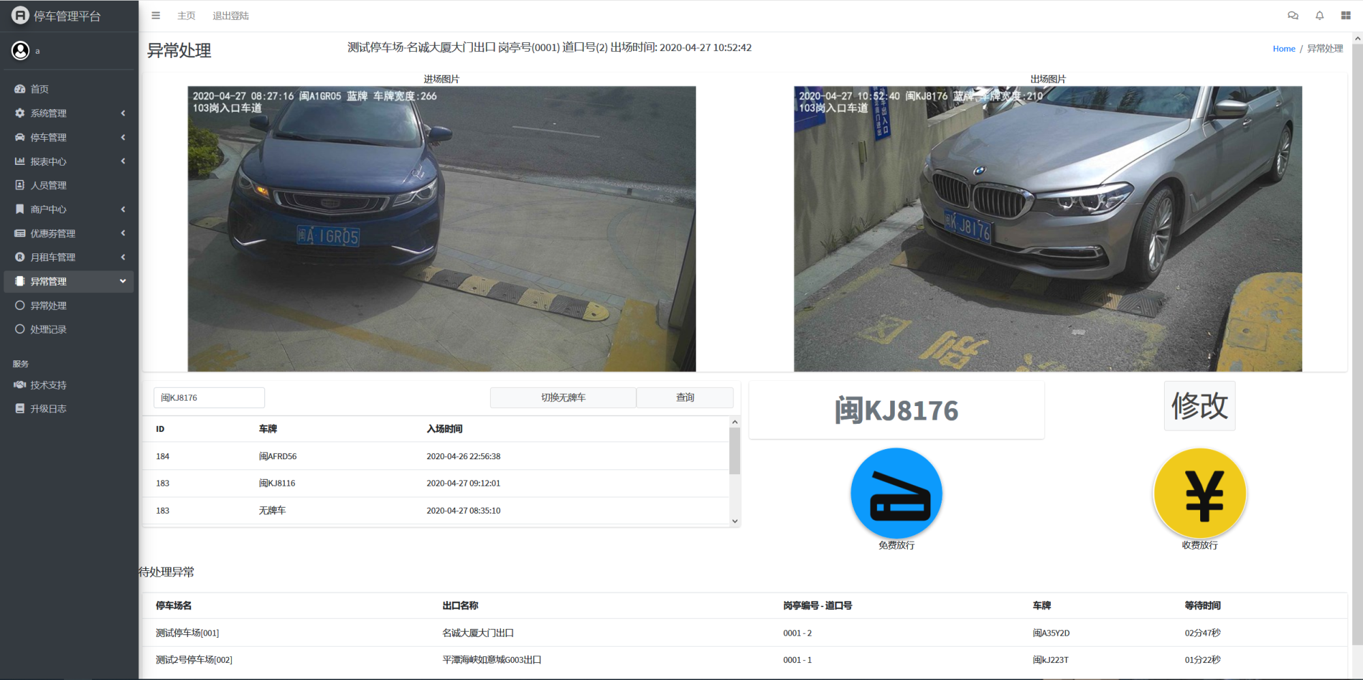Click the grid apps icon at top right
This screenshot has width=1363, height=680.
pos(1345,16)
